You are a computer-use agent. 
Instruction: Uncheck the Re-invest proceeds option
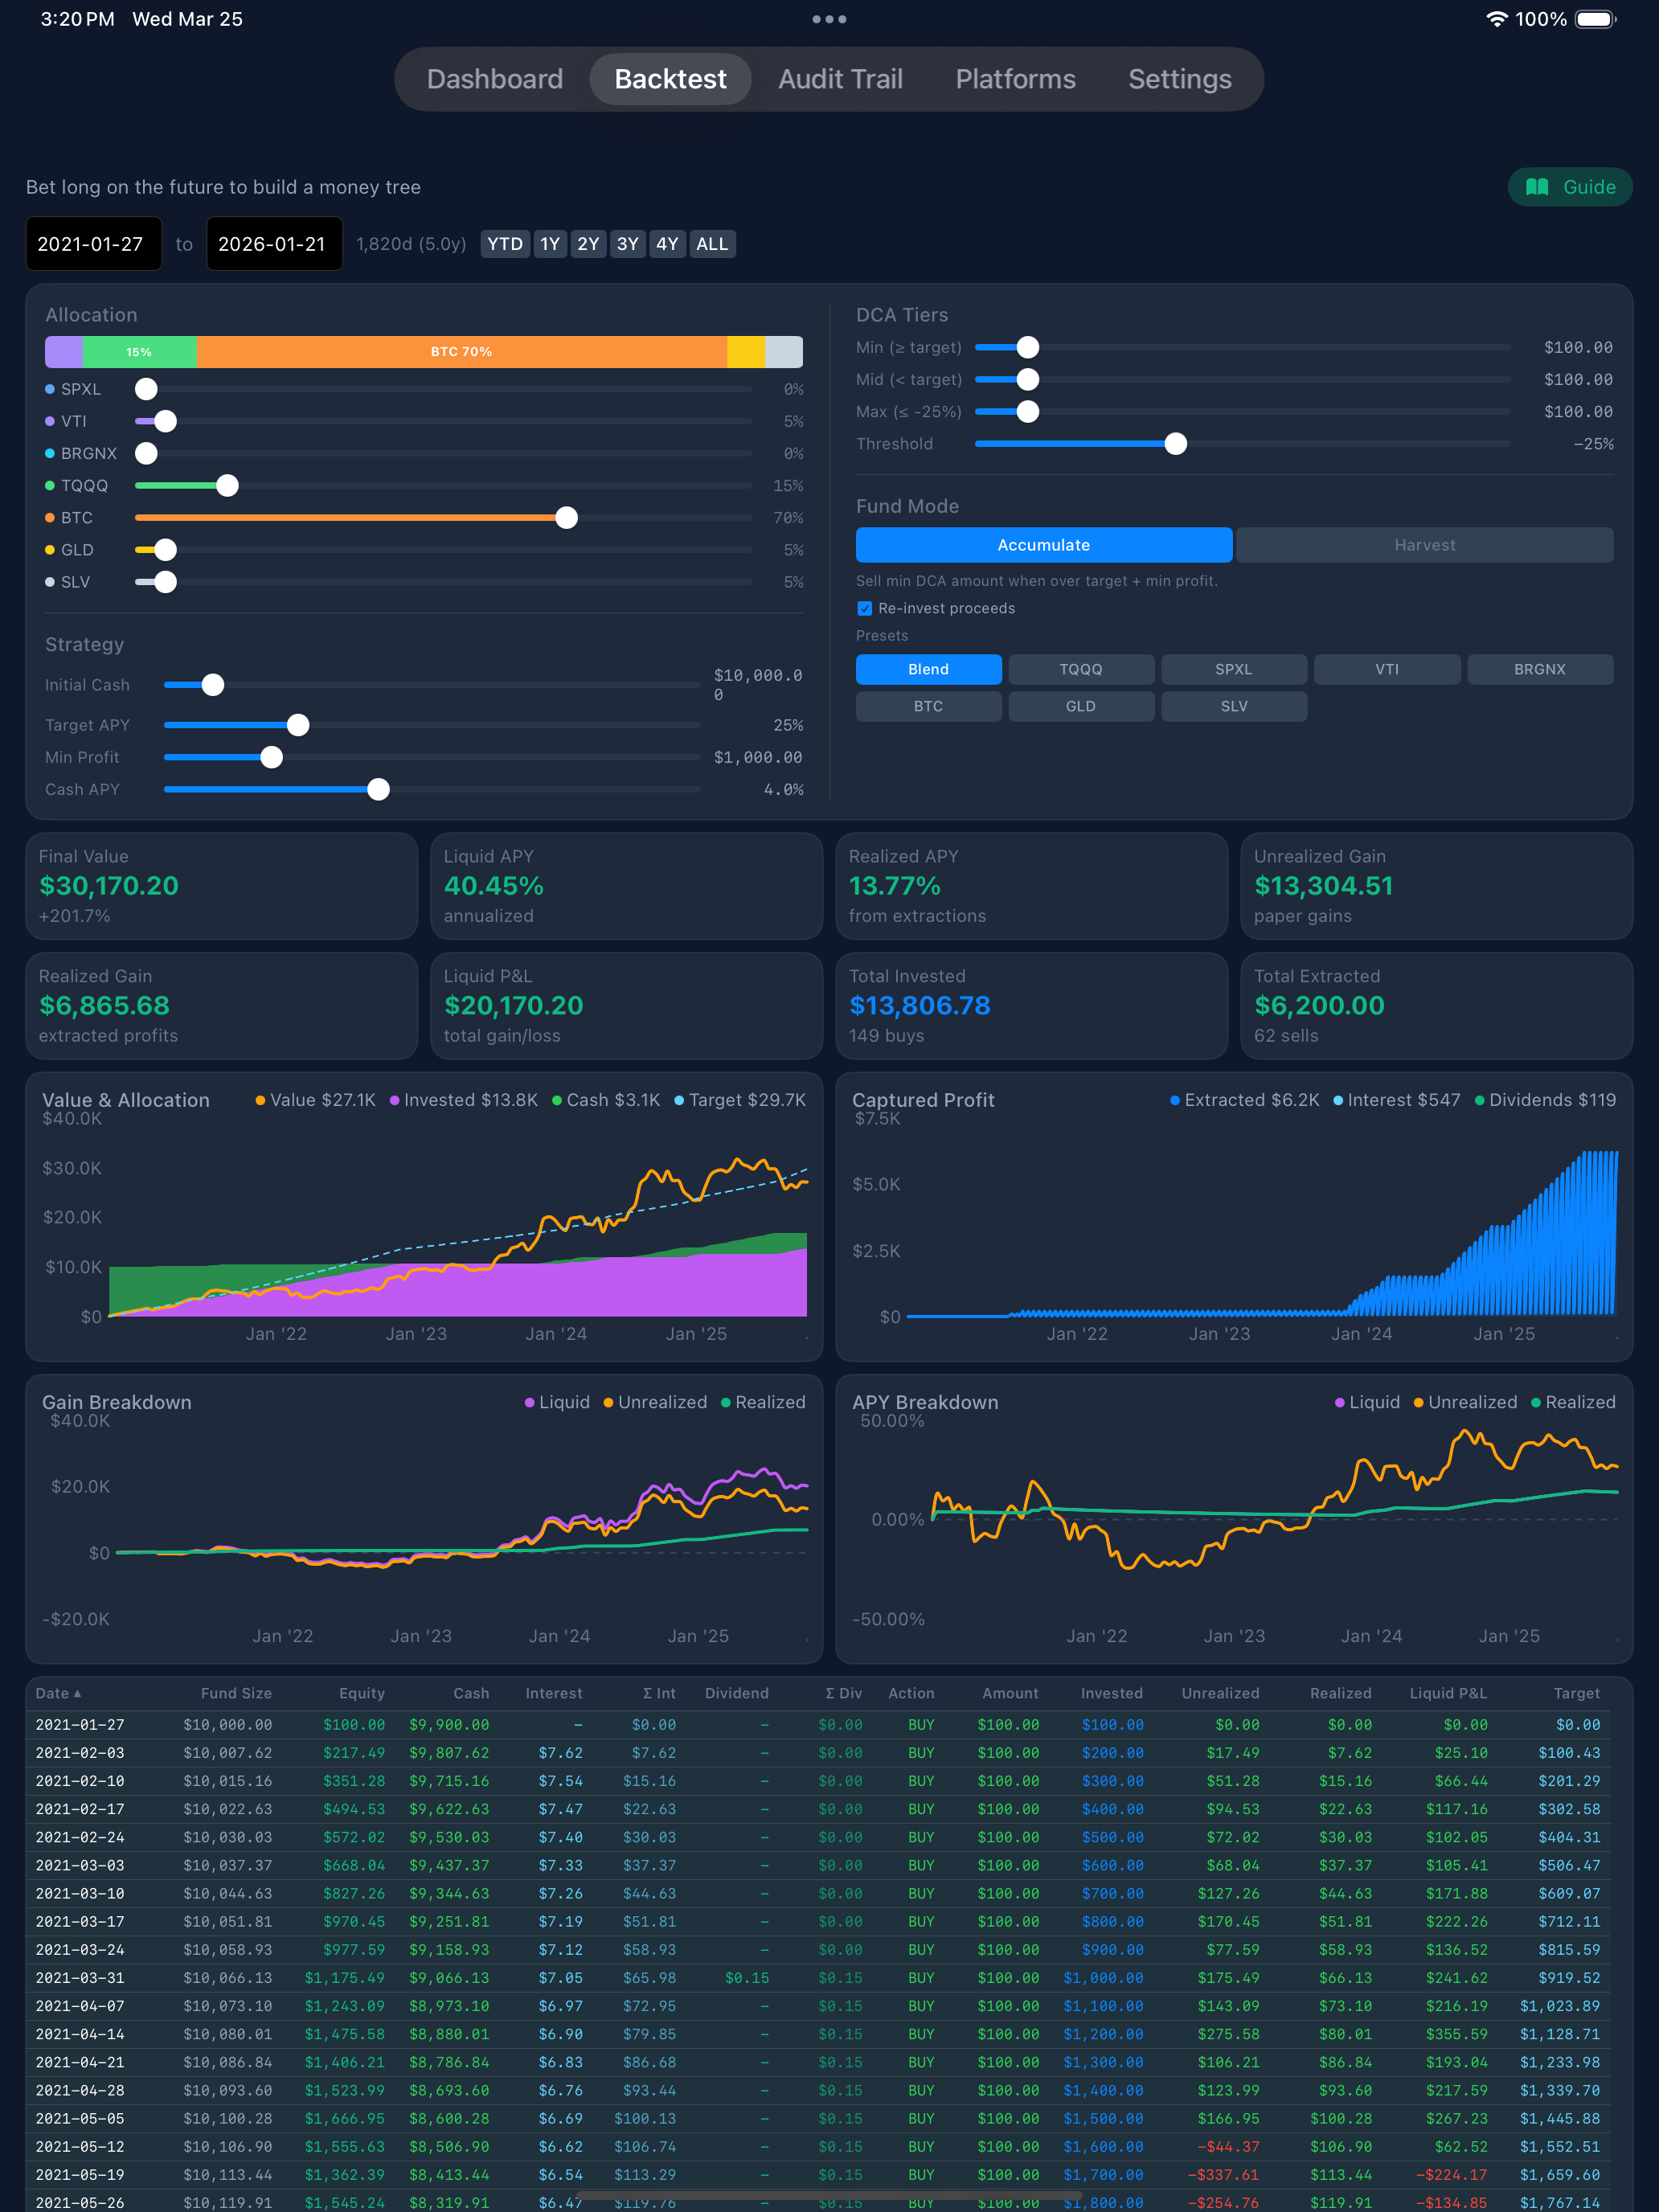(x=865, y=608)
